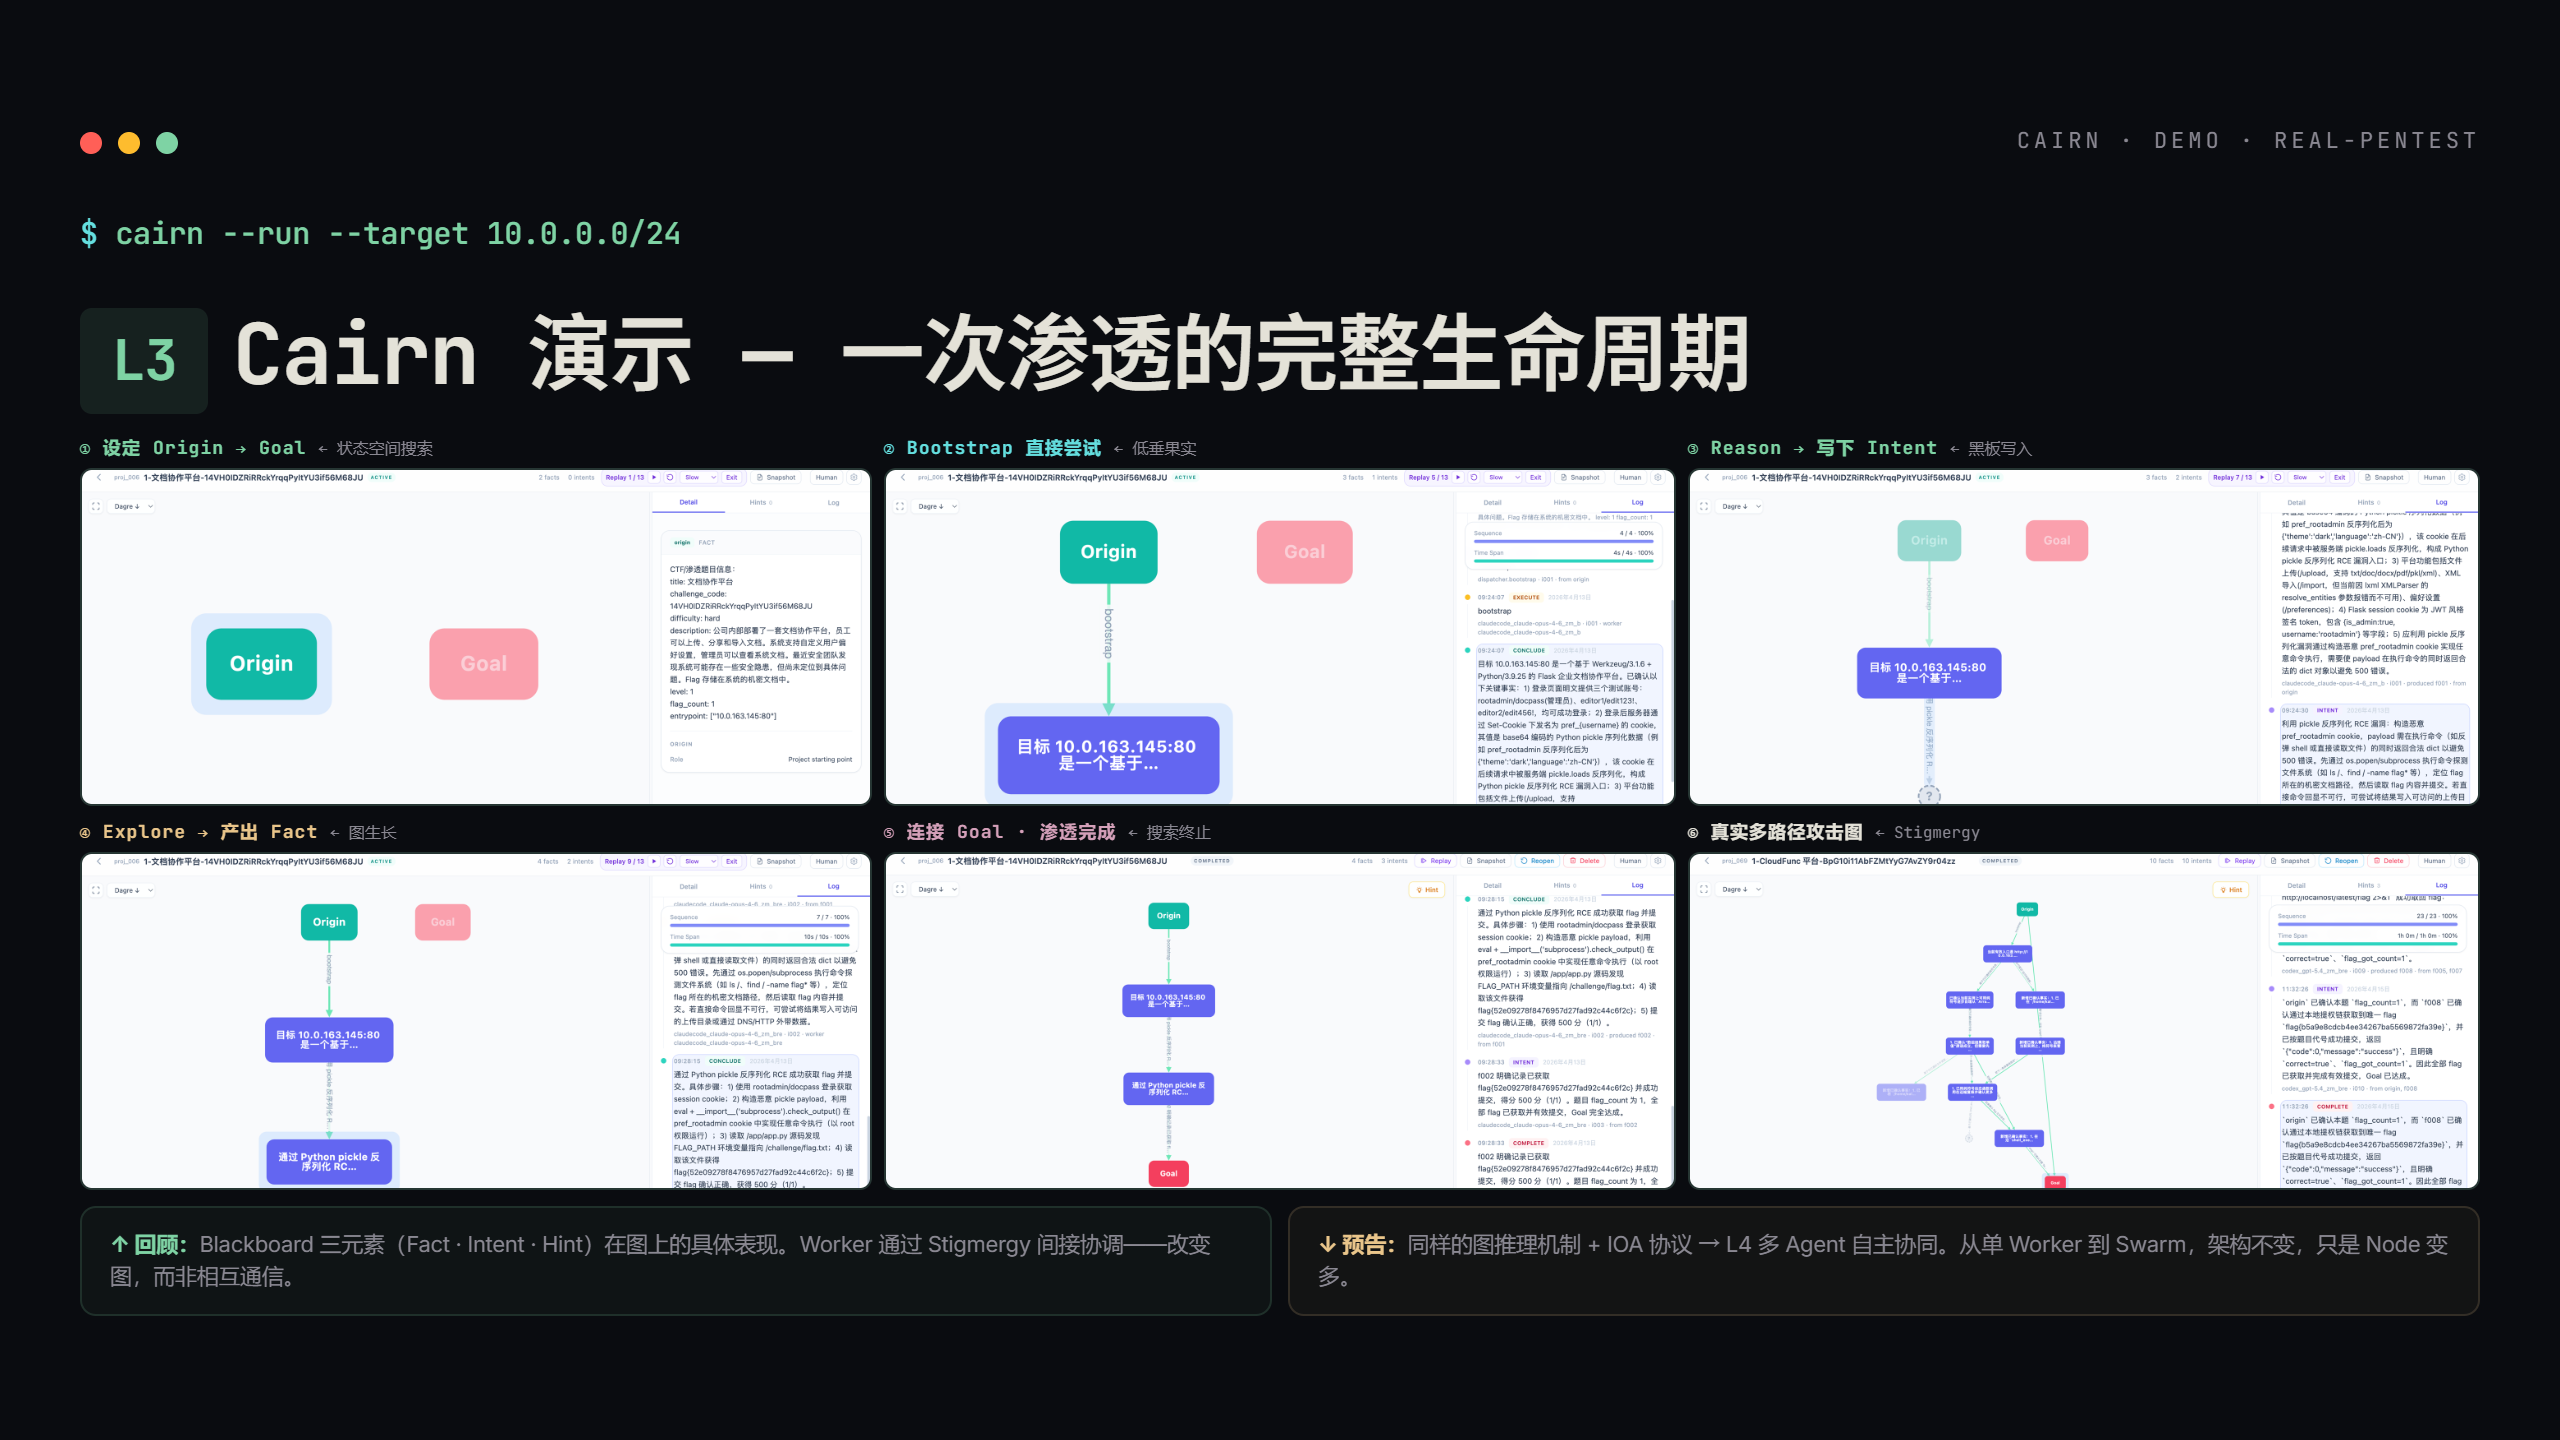Image resolution: width=2560 pixels, height=1440 pixels.
Task: Click Origin node in Bootstrap graph
Action: [1108, 552]
